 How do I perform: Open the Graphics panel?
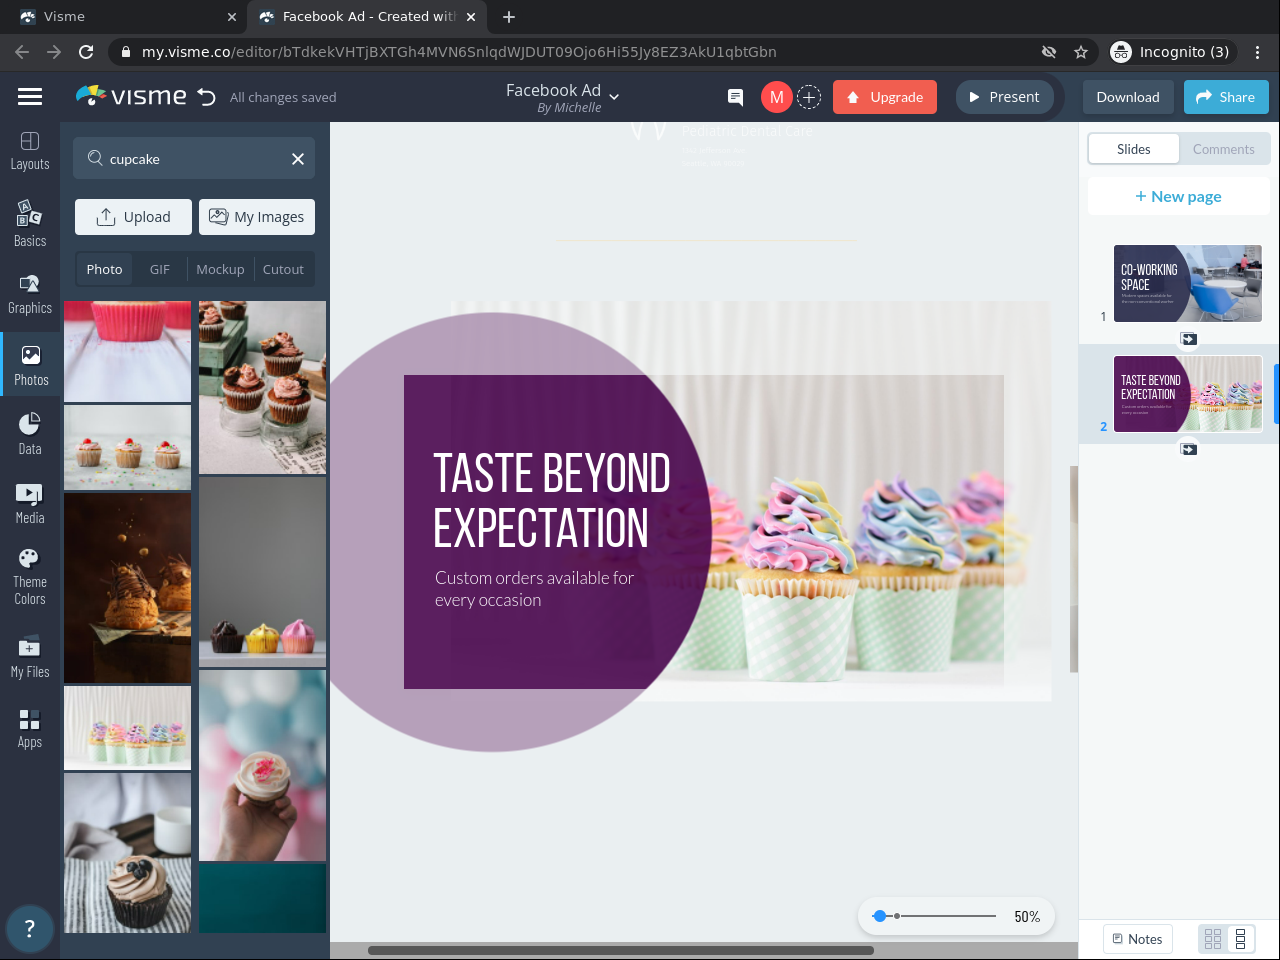pyautogui.click(x=30, y=294)
